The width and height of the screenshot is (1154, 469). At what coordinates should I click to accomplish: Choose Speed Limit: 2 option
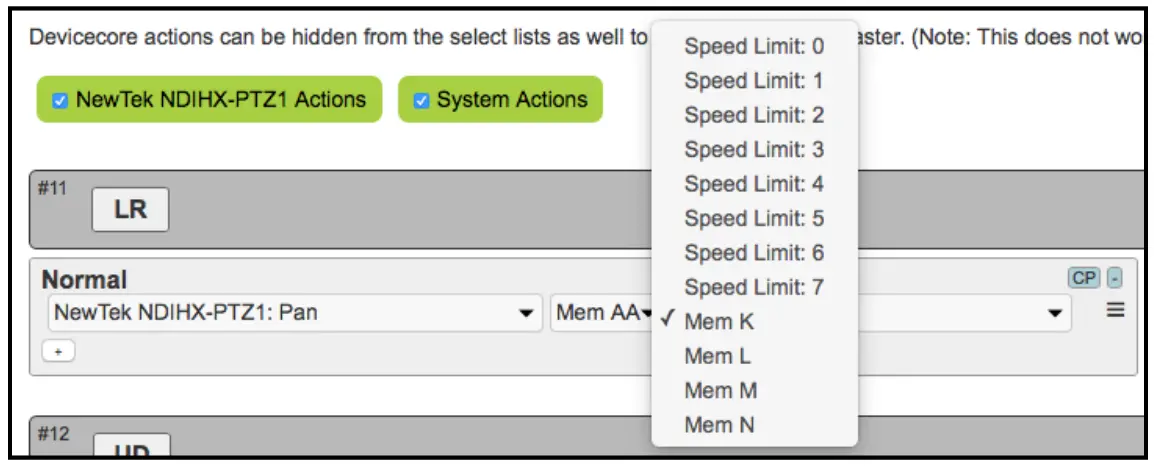(754, 115)
